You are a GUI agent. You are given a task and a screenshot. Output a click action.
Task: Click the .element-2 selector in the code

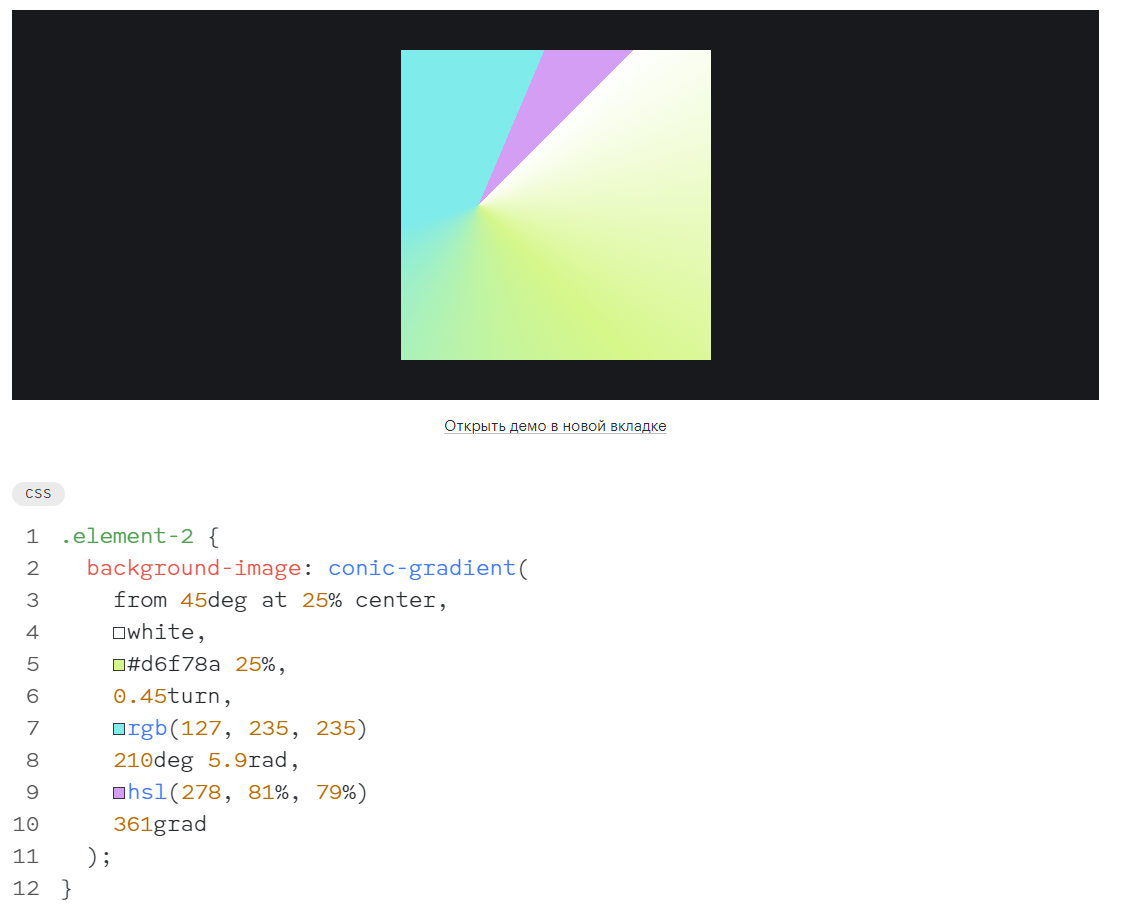tap(127, 536)
